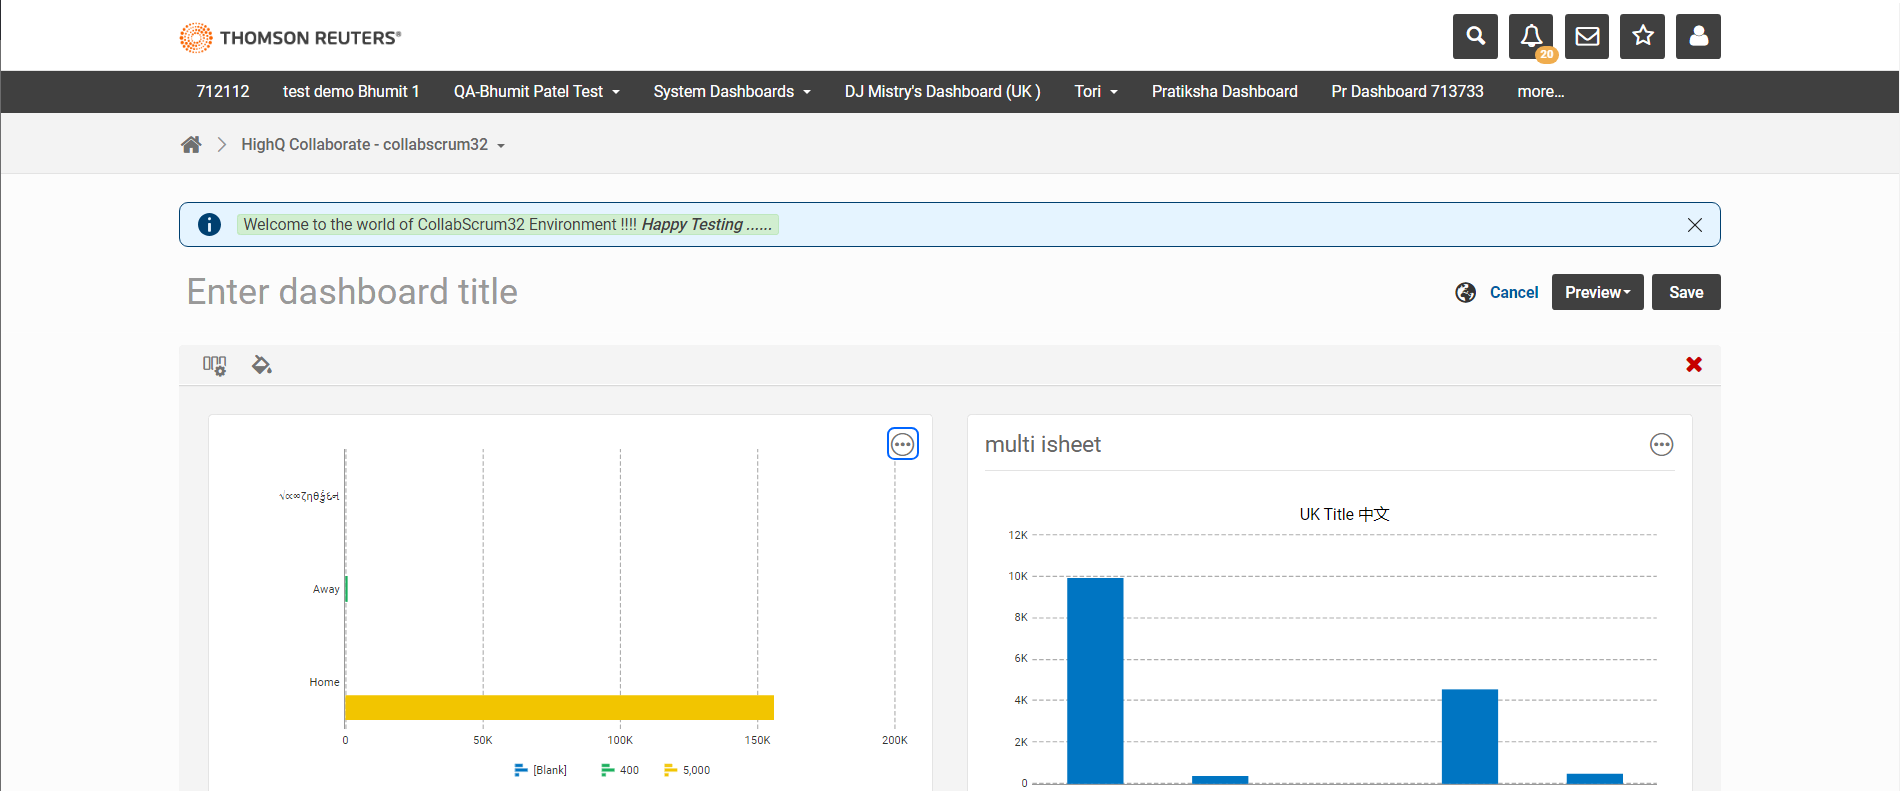The width and height of the screenshot is (1900, 791).
Task: Open the Pratiksha Dashboard tab
Action: coord(1224,92)
